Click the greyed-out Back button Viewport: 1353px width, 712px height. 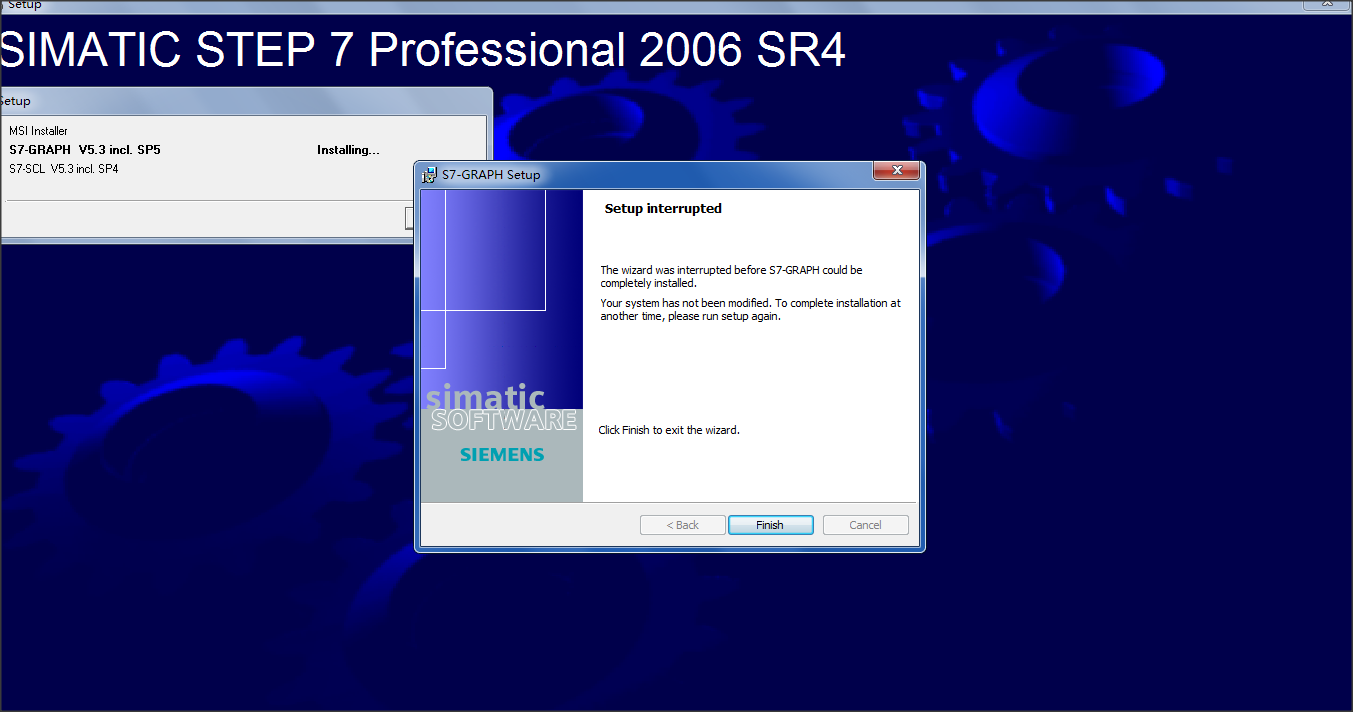(x=683, y=525)
